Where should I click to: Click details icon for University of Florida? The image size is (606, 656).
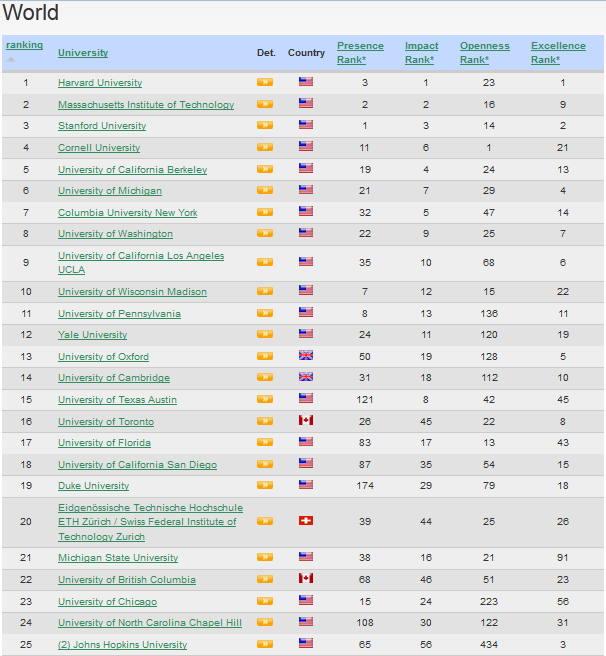coord(265,442)
